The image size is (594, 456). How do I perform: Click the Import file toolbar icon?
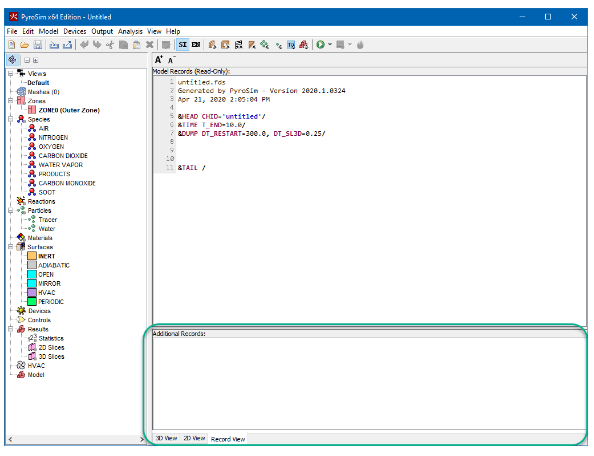(54, 45)
